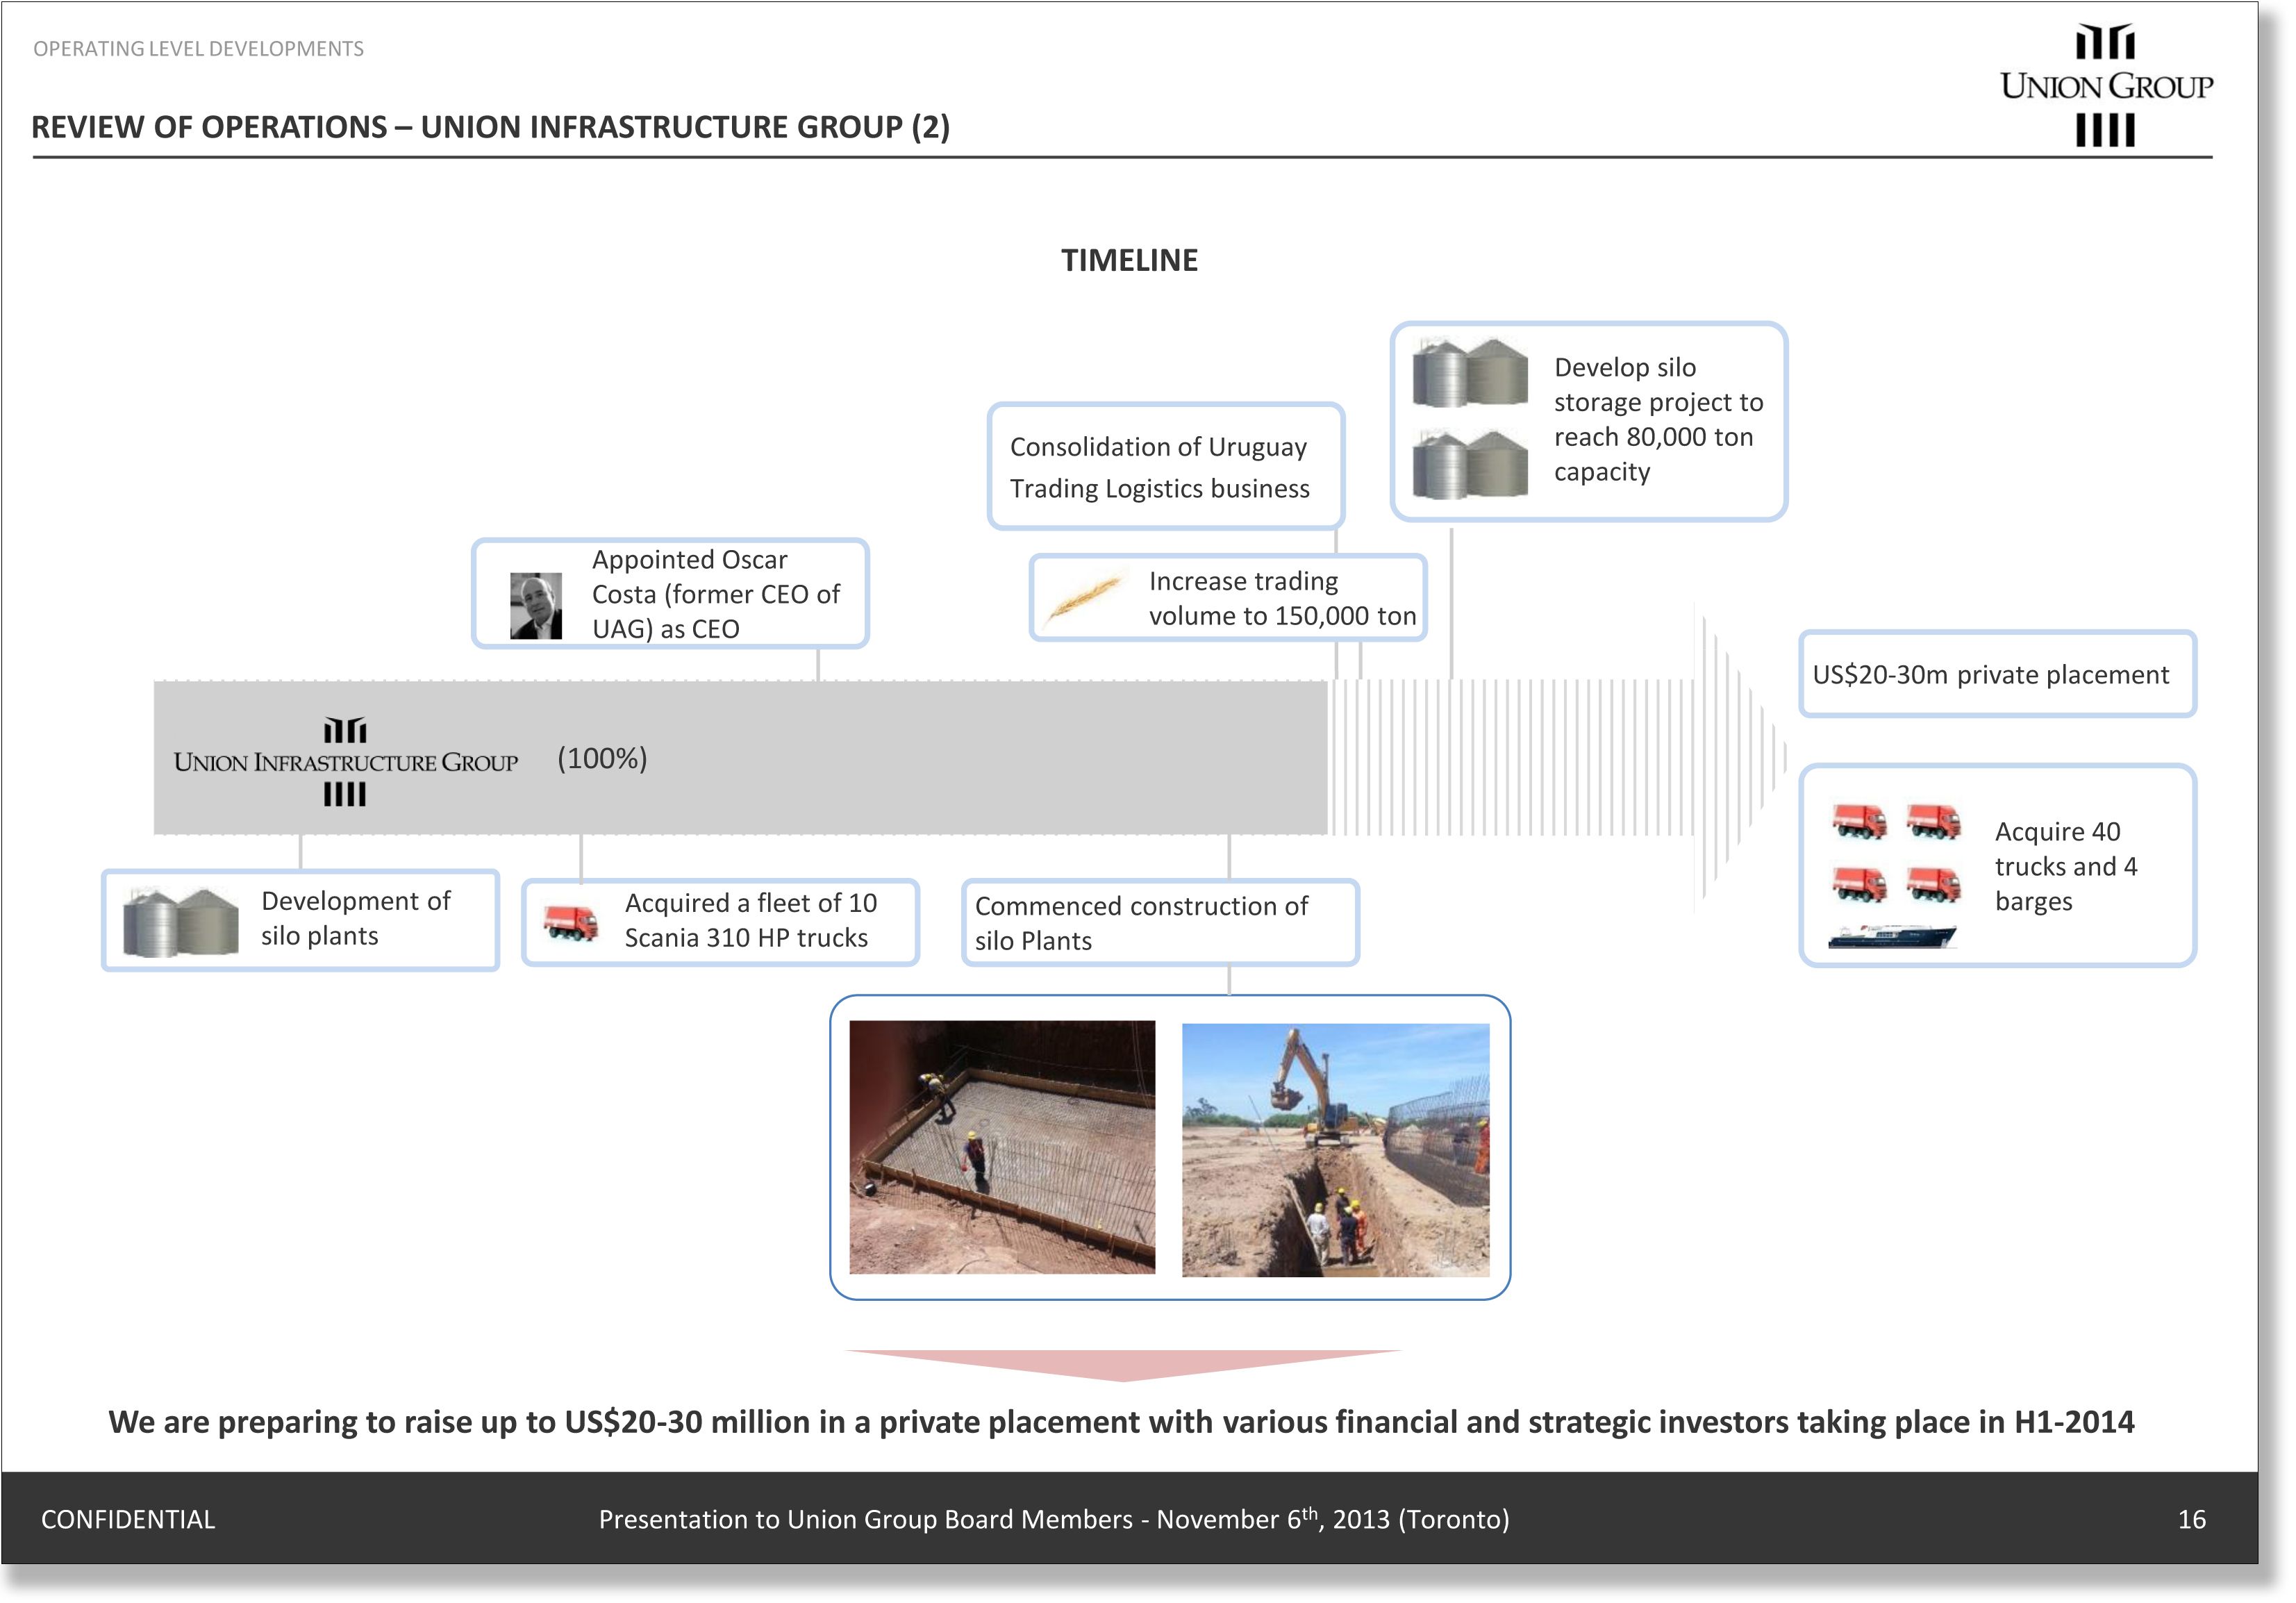Click the excavator trench construction photo
2296x1603 pixels.
pyautogui.click(x=1336, y=1150)
